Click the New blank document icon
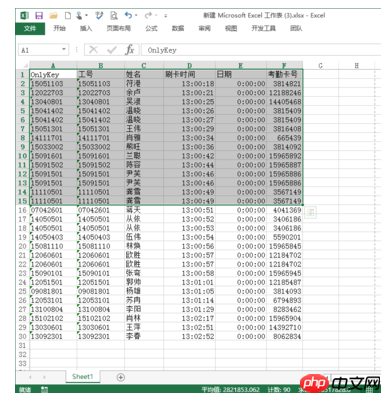Viewport: 381px width, 393px height. pos(68,16)
